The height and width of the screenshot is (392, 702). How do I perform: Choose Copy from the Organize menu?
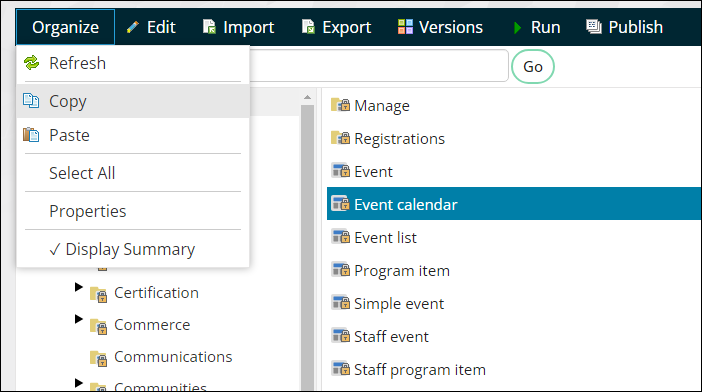coord(133,101)
